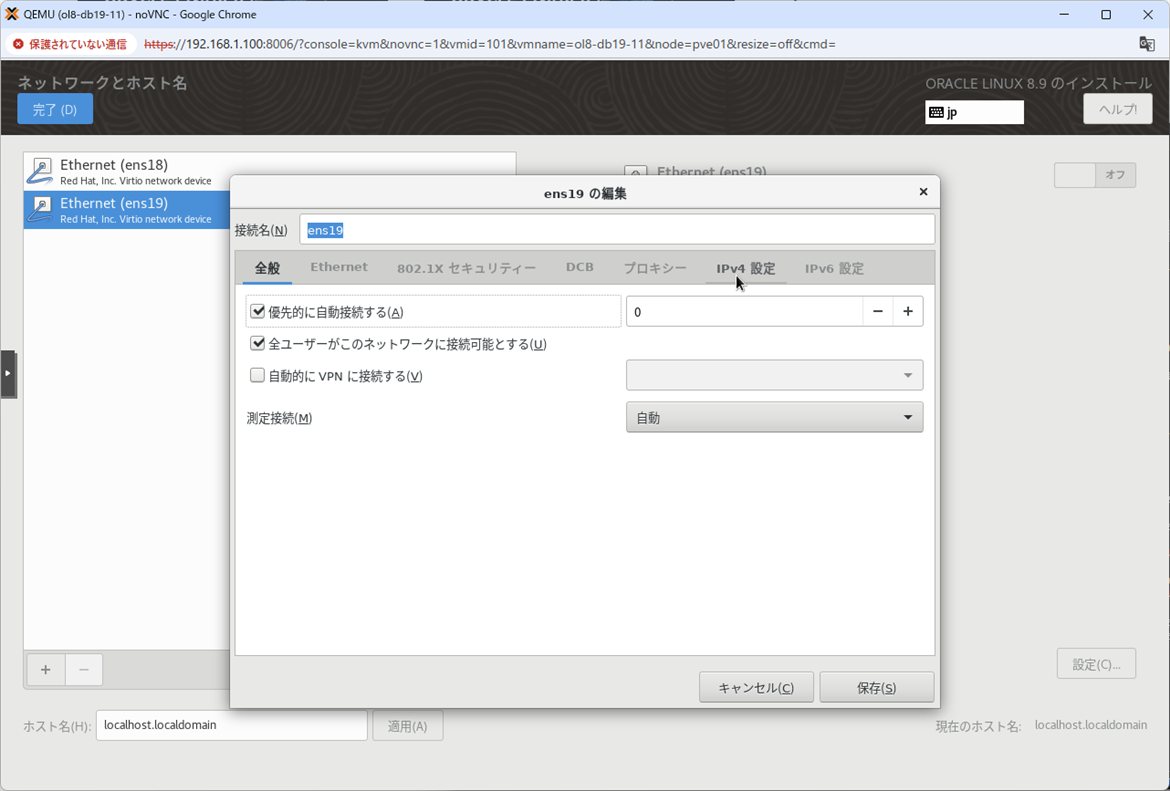
Task: Switch to the Ethernet tab
Action: click(x=339, y=267)
